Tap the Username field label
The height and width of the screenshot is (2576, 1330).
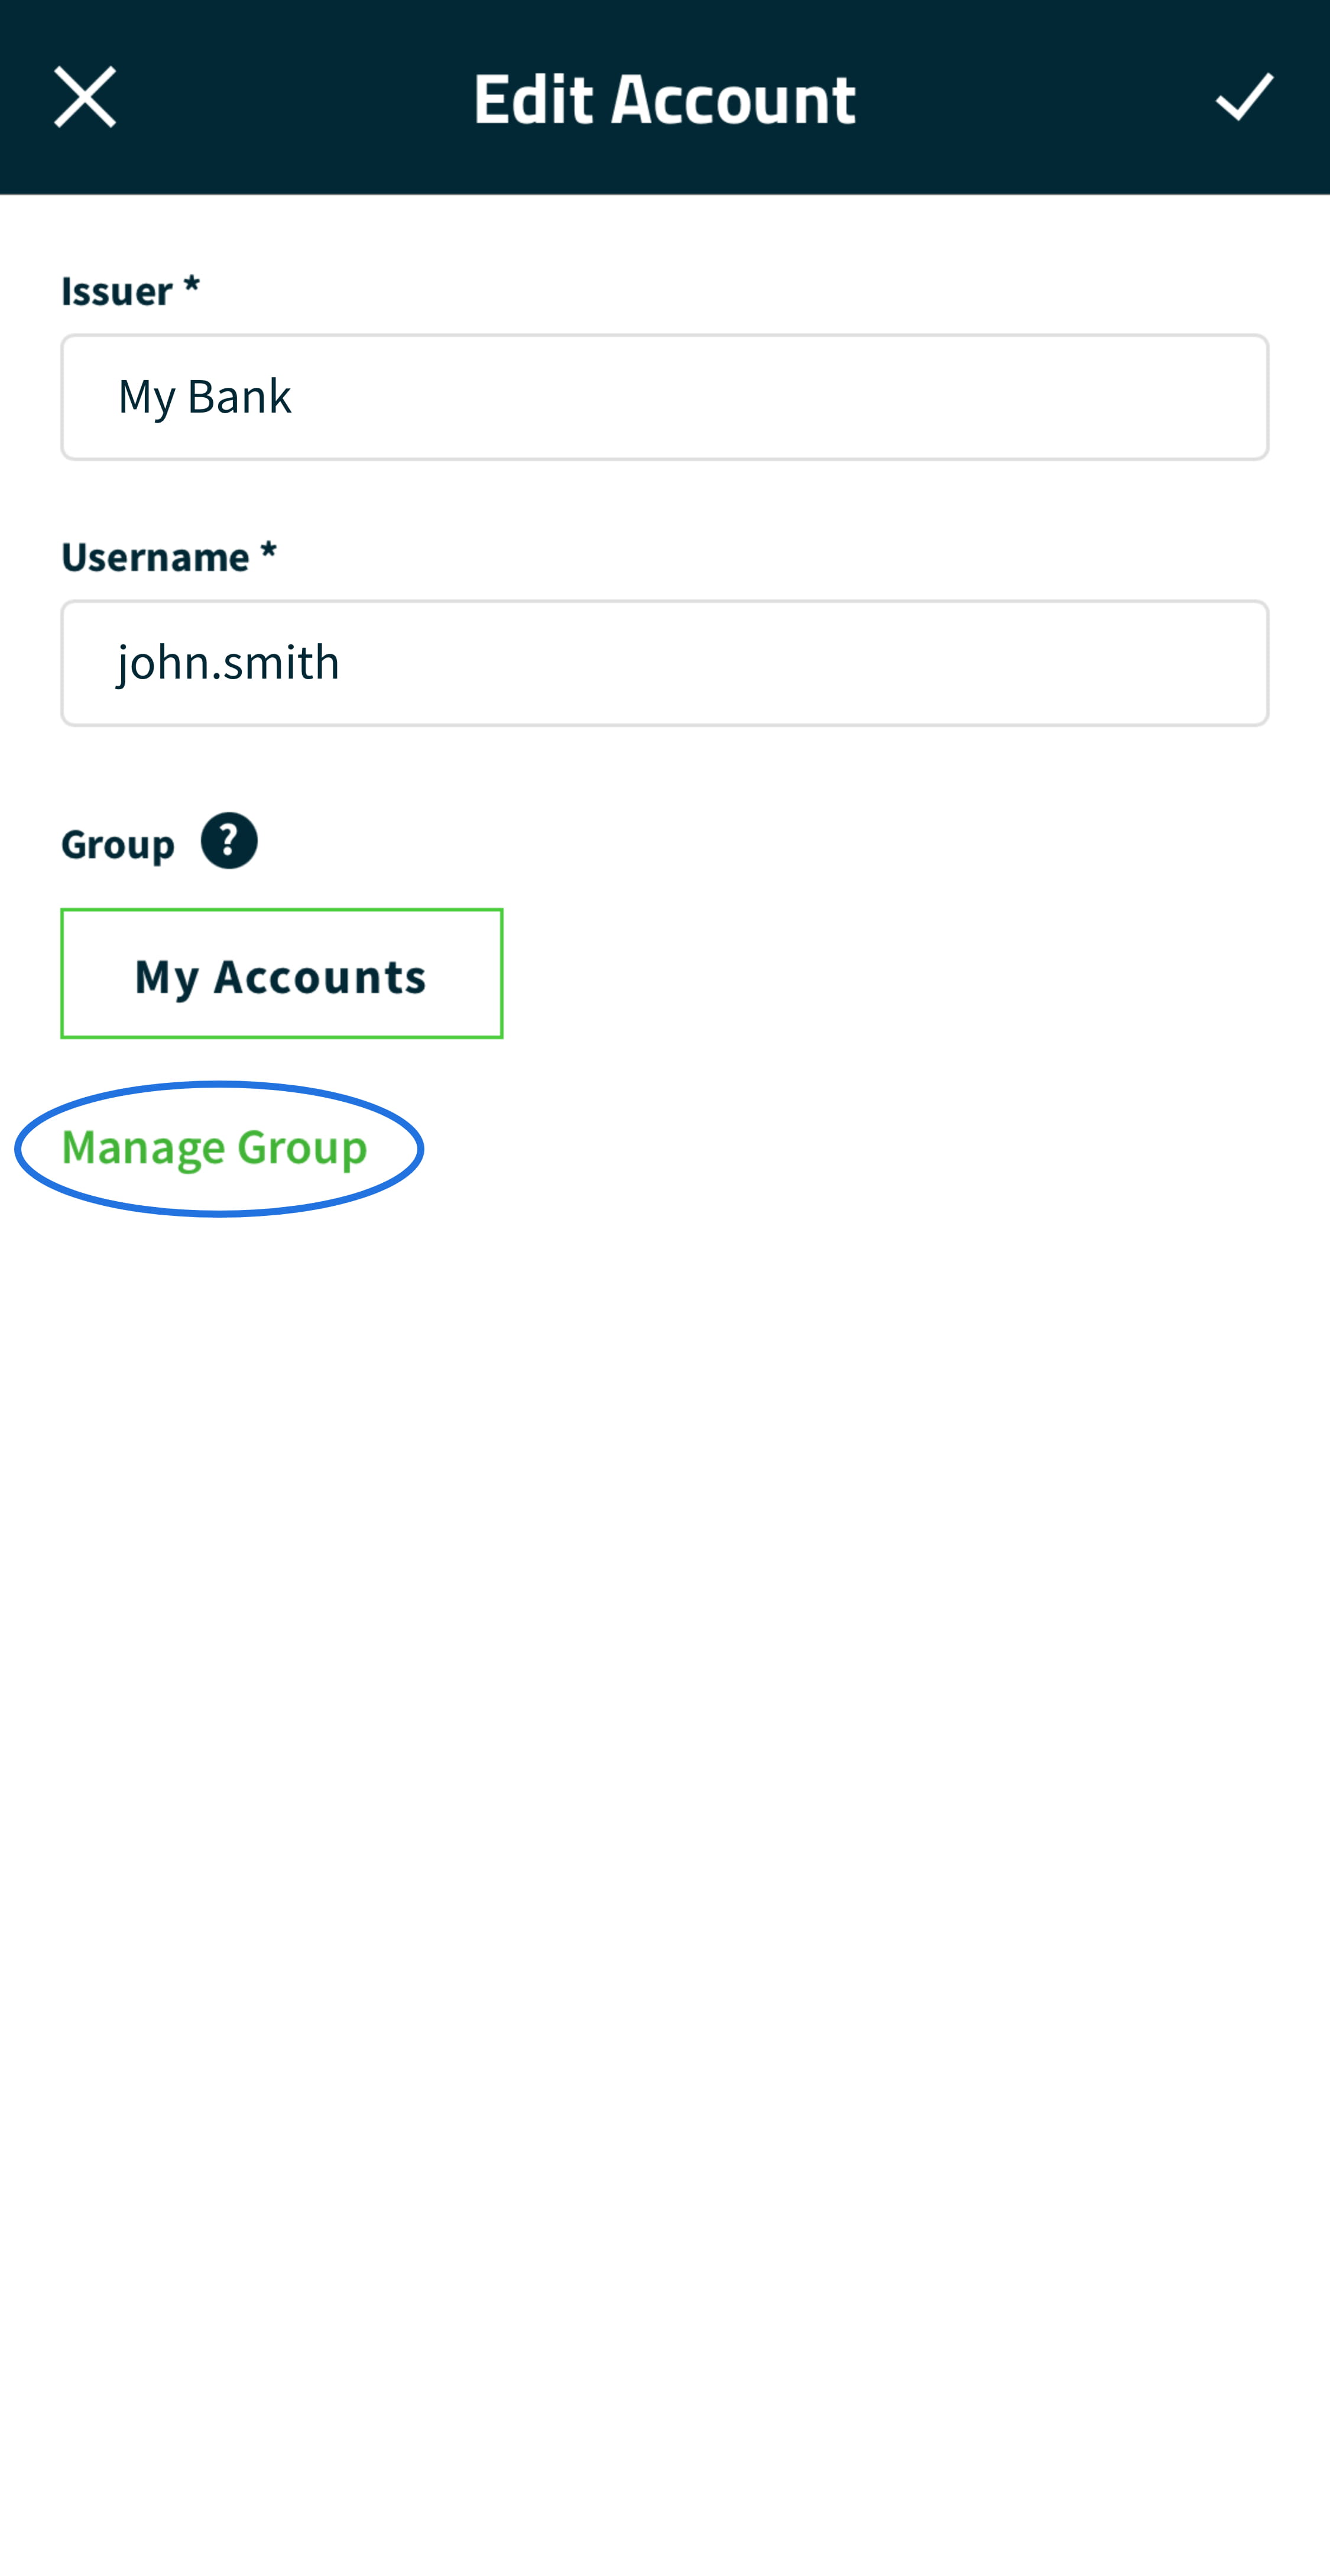(x=168, y=557)
